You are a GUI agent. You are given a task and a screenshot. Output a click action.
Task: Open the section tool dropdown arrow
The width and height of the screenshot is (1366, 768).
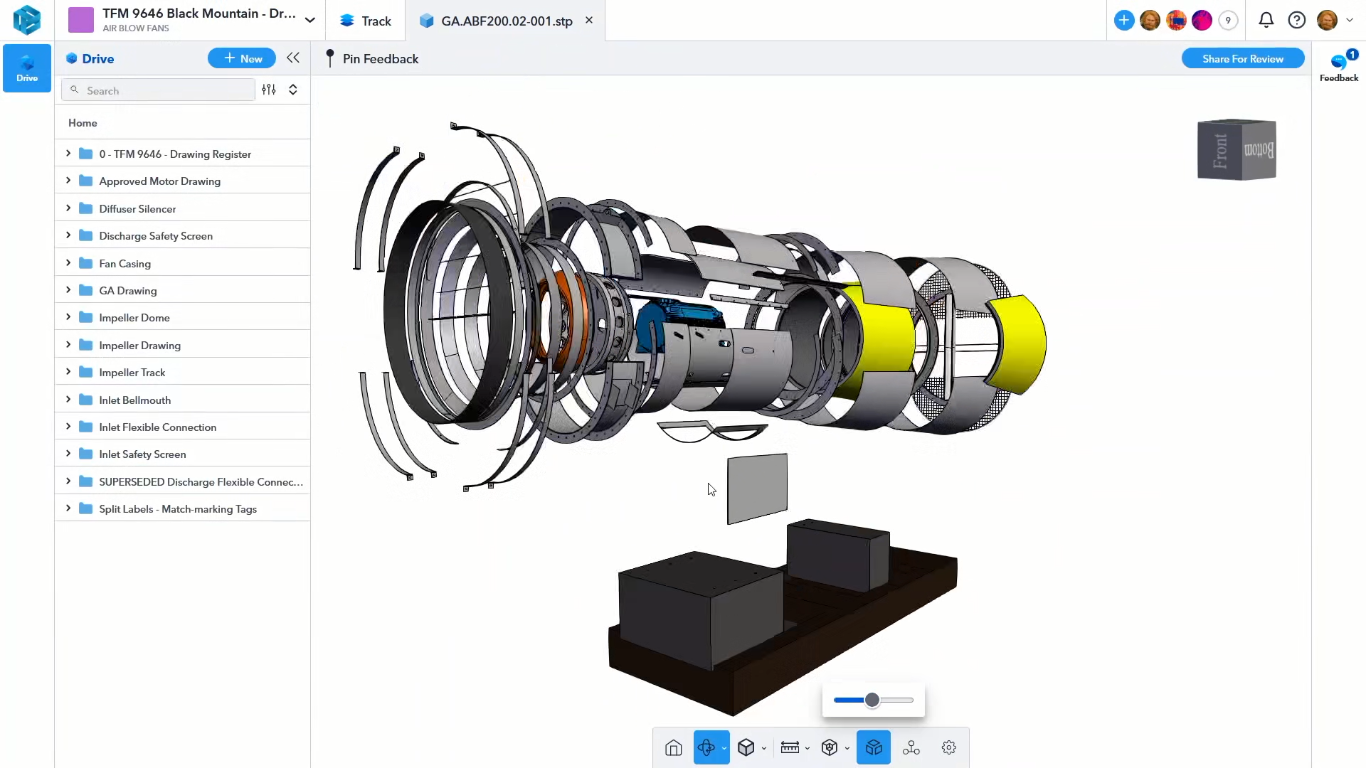(x=847, y=748)
